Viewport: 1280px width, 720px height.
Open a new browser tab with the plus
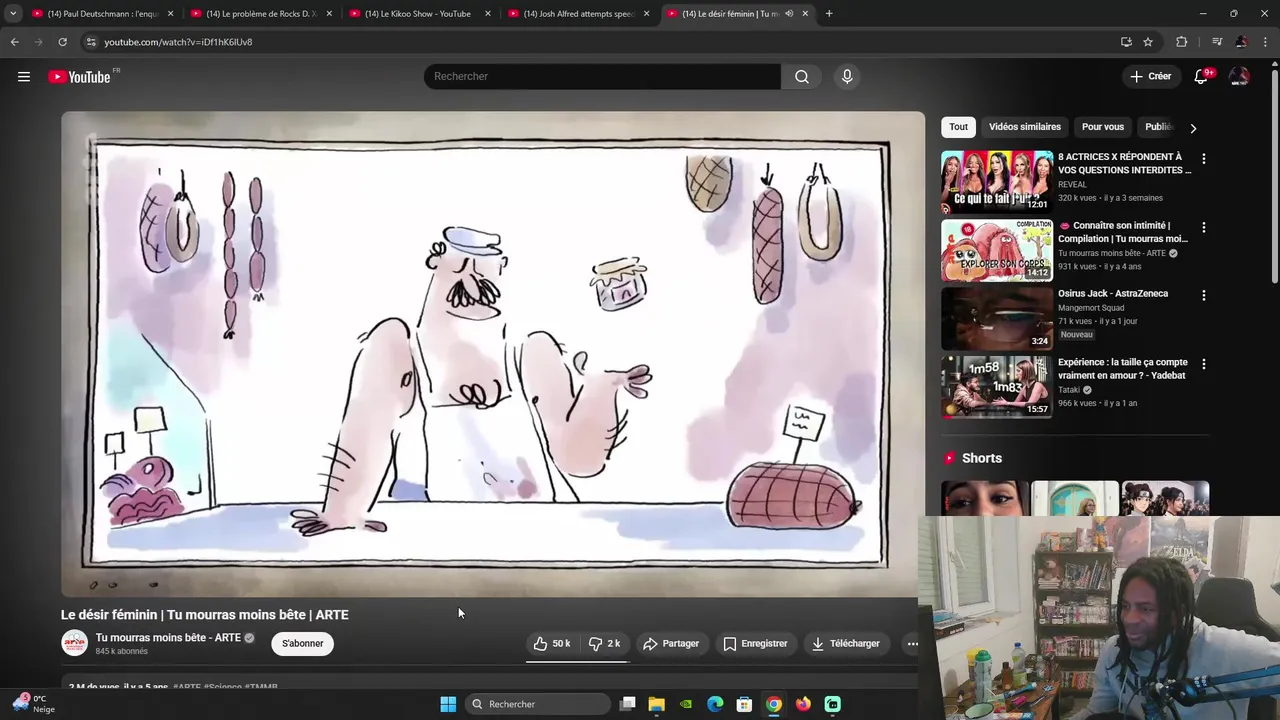click(x=829, y=14)
